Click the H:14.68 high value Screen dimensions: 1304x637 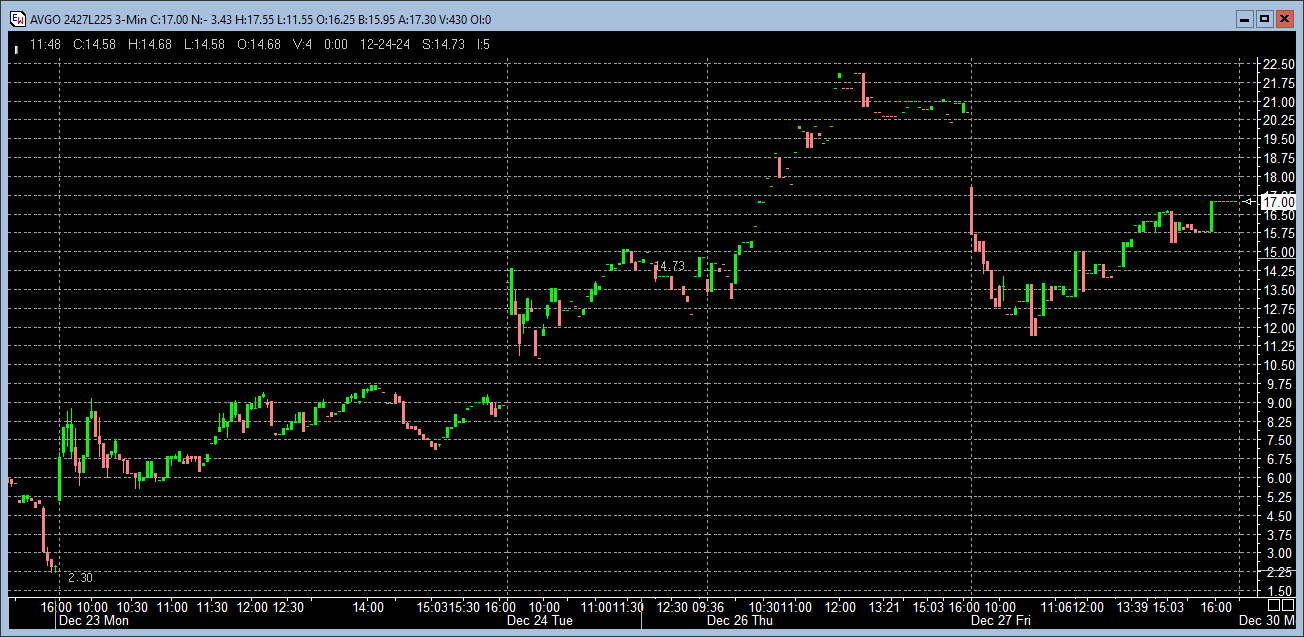[150, 44]
